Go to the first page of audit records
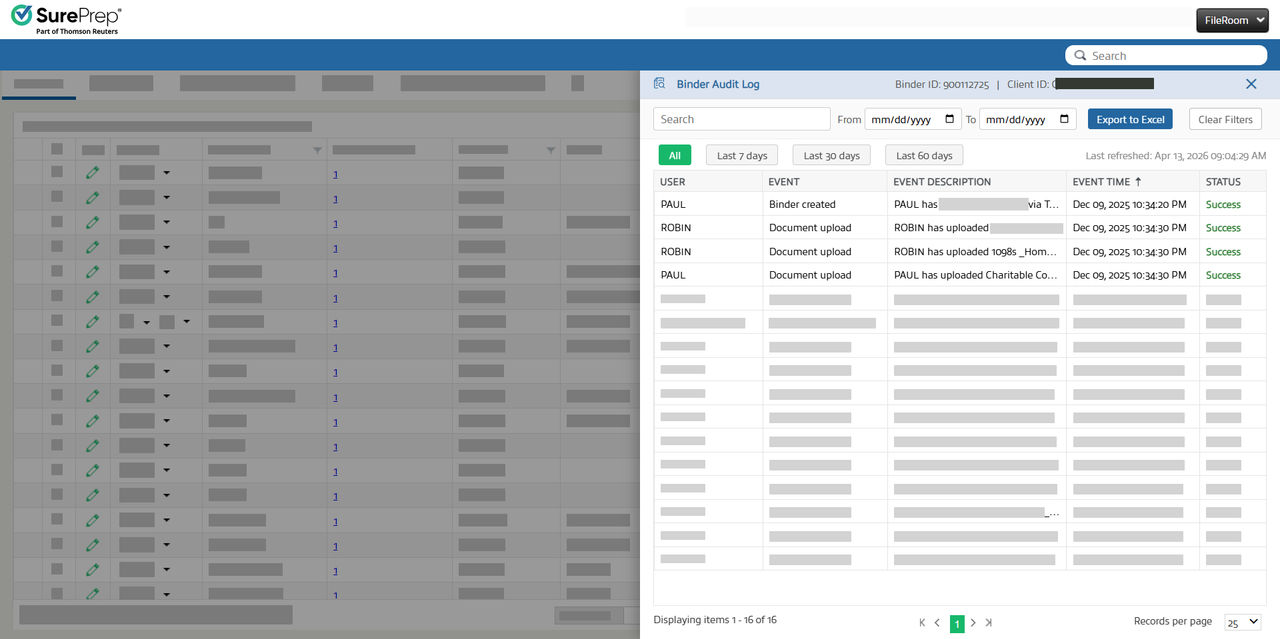The width and height of the screenshot is (1280, 639). 922,623
